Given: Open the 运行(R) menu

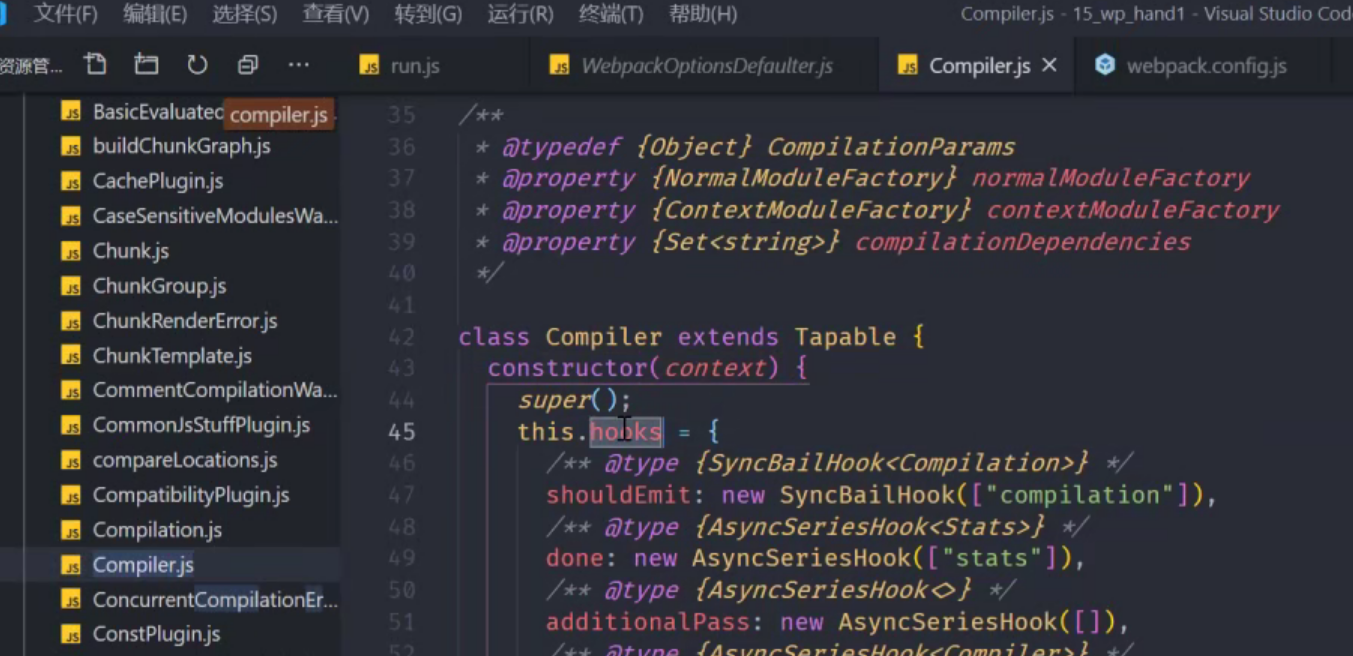Looking at the screenshot, I should click(x=520, y=14).
